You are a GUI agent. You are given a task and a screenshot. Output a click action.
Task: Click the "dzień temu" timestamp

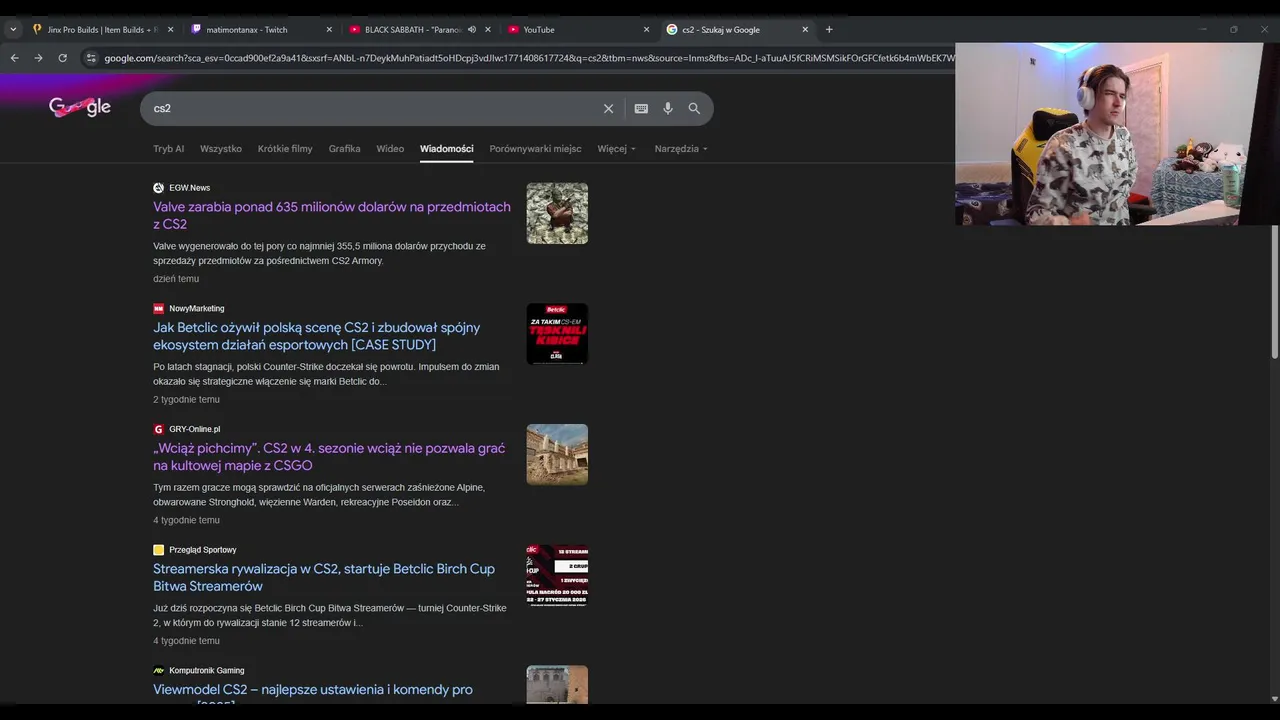coord(176,279)
